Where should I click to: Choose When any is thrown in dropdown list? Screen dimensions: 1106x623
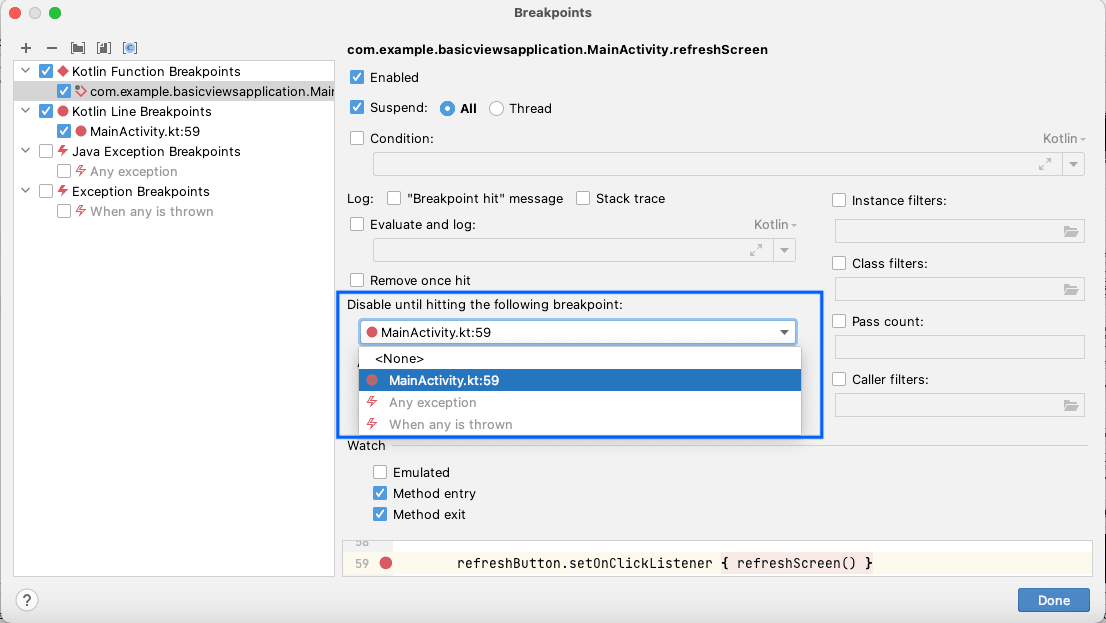(580, 424)
